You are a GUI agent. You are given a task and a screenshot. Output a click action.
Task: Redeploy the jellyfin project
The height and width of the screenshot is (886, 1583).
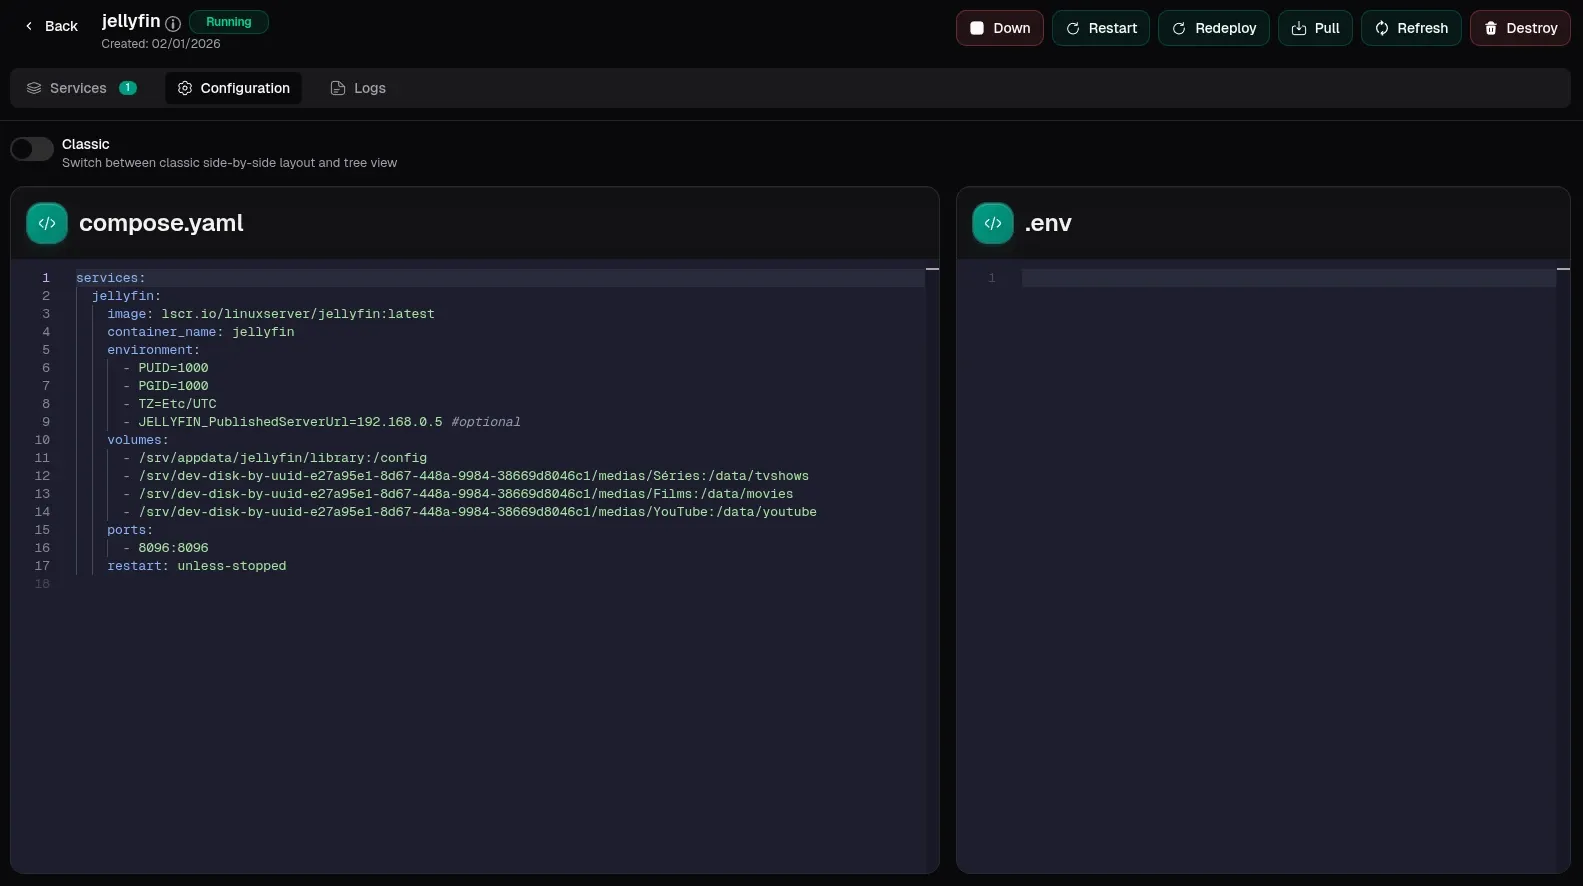coord(1214,28)
